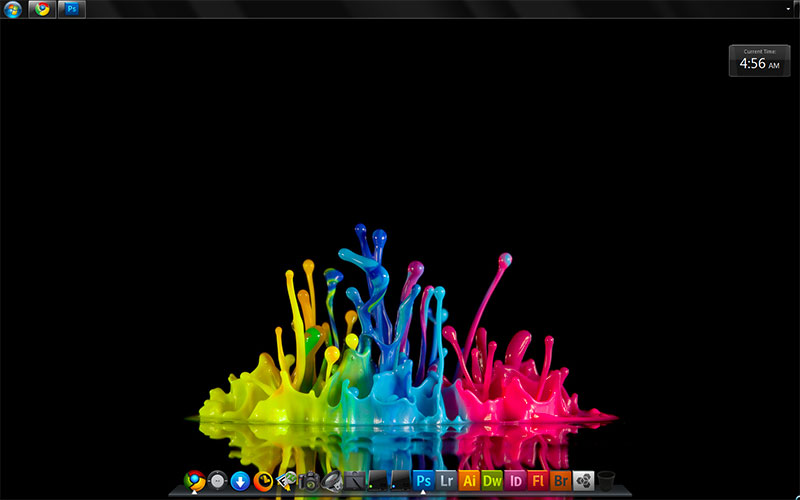Image resolution: width=800 pixels, height=500 pixels.
Task: Launch Lightroom from the dock
Action: click(446, 481)
